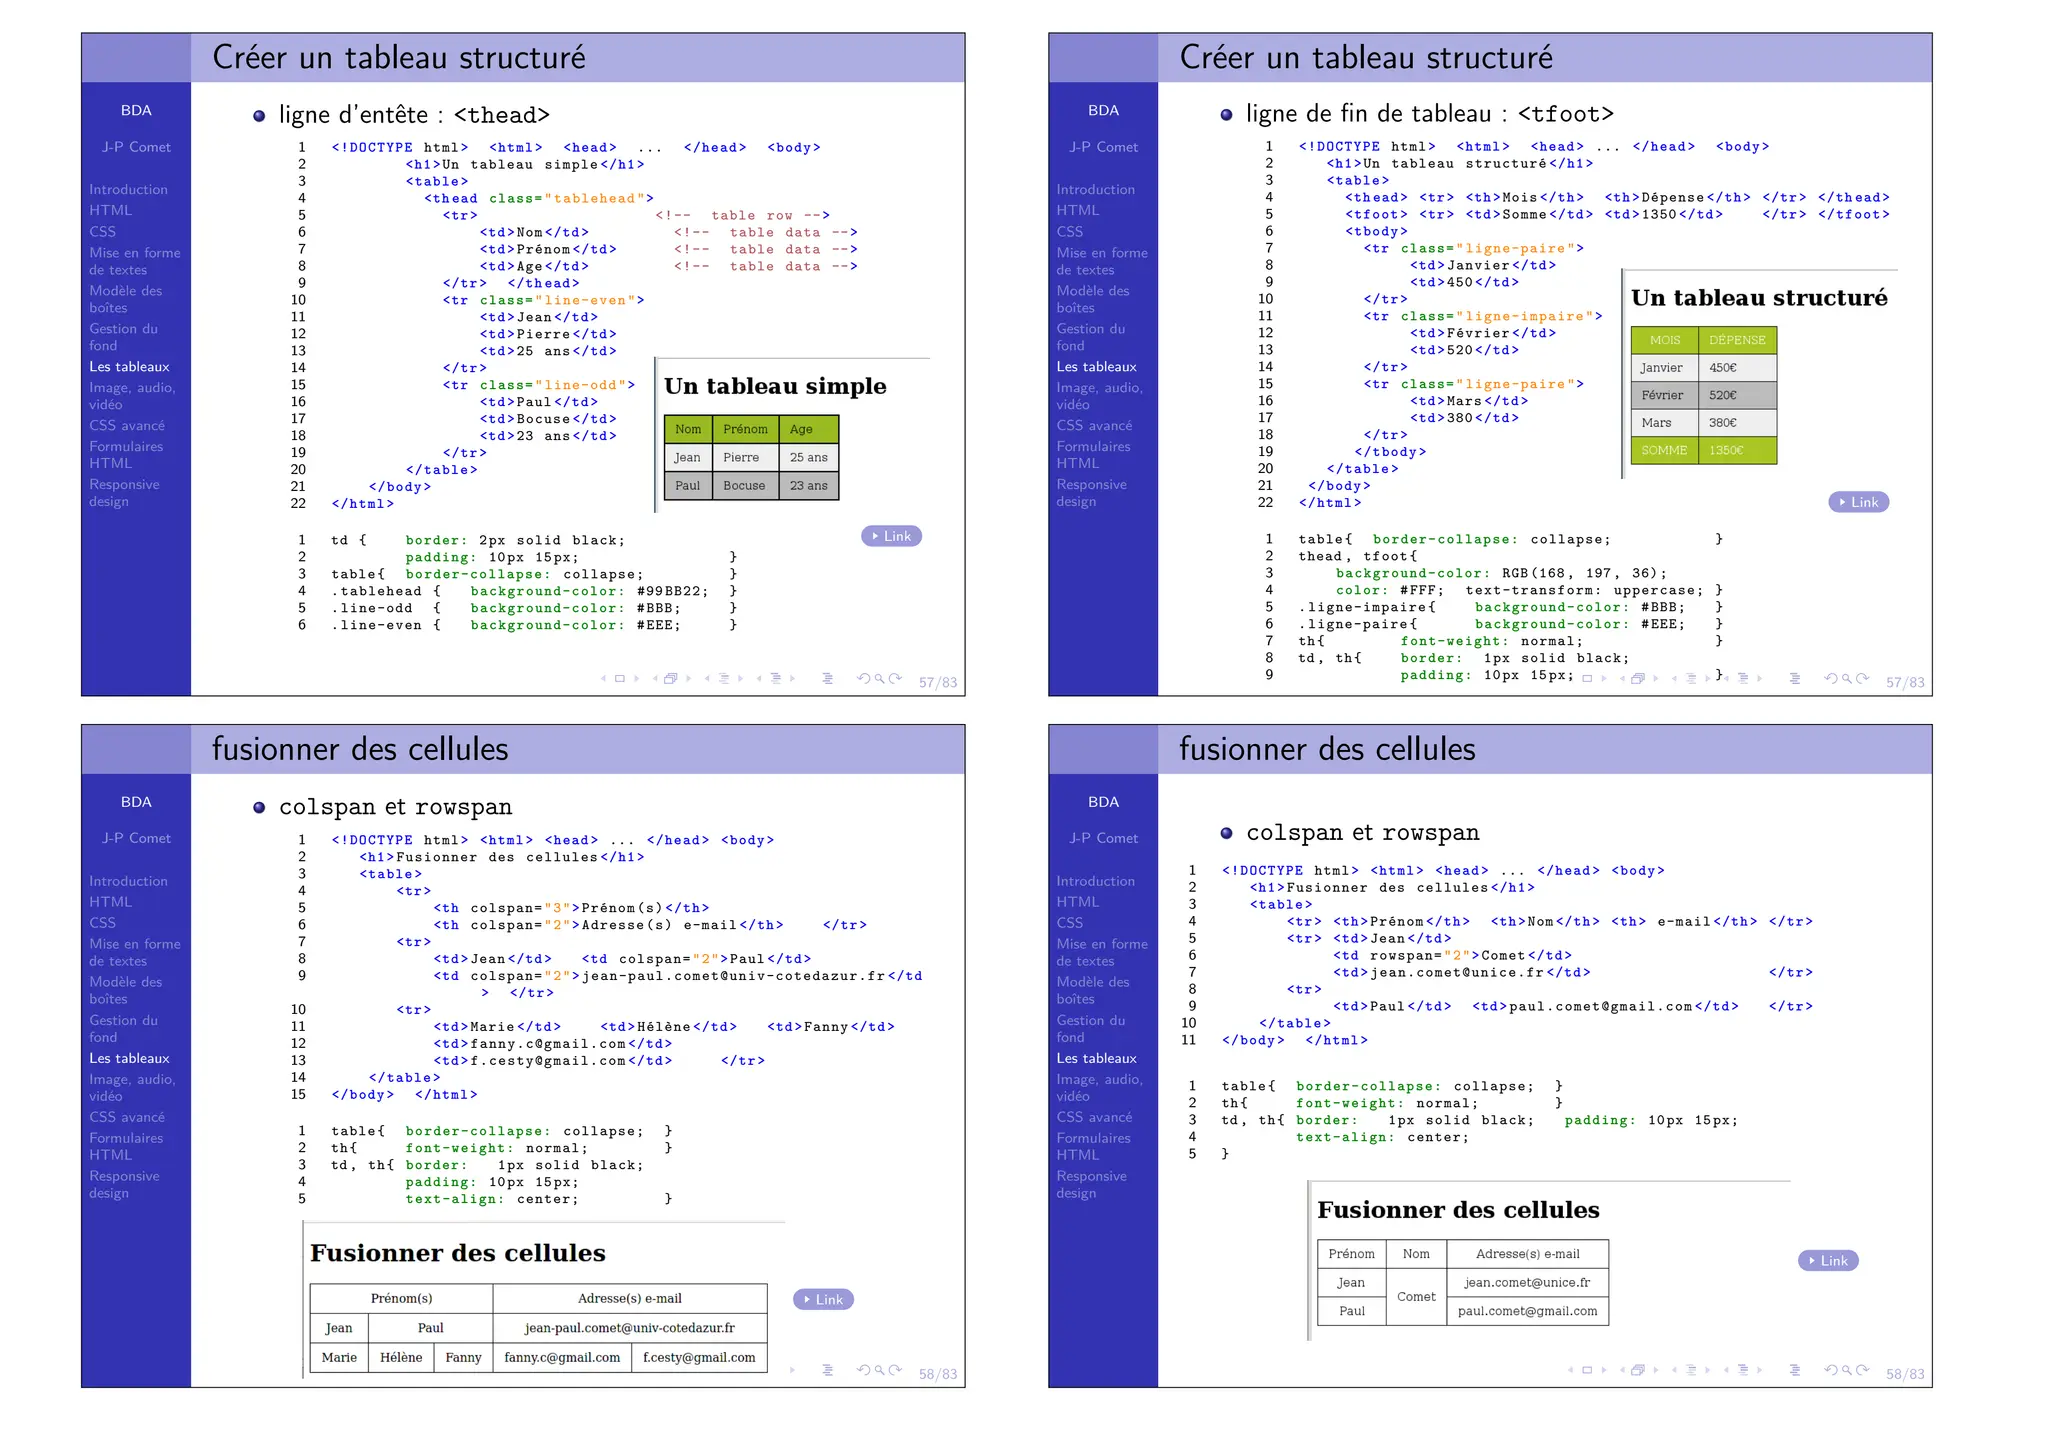
Task: Click the search magnifier icon on the thead slide
Action: tap(880, 679)
